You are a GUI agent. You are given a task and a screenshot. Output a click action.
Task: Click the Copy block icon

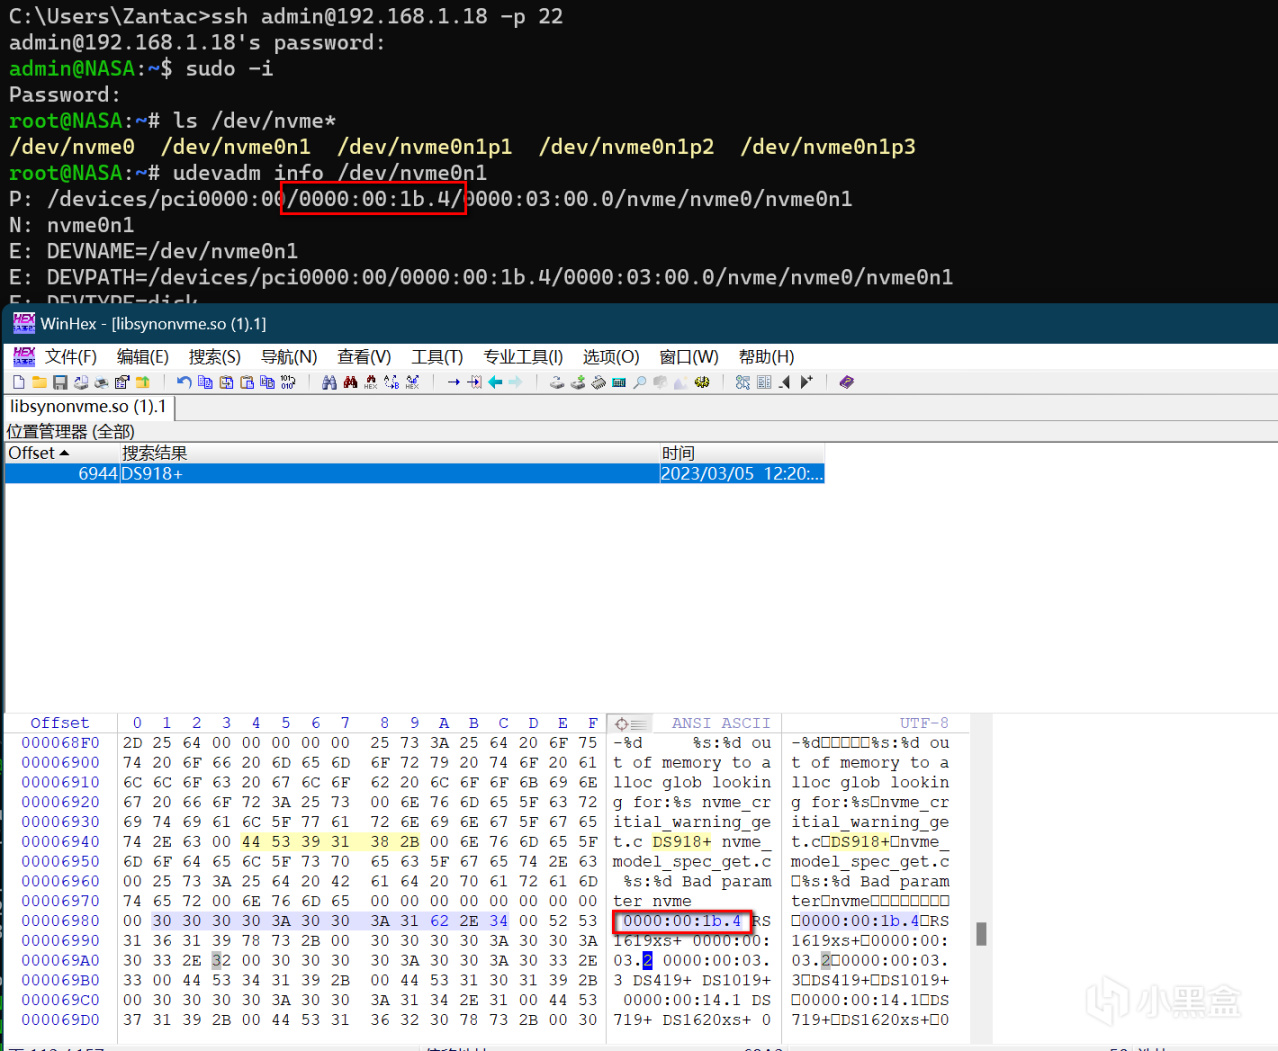(205, 382)
